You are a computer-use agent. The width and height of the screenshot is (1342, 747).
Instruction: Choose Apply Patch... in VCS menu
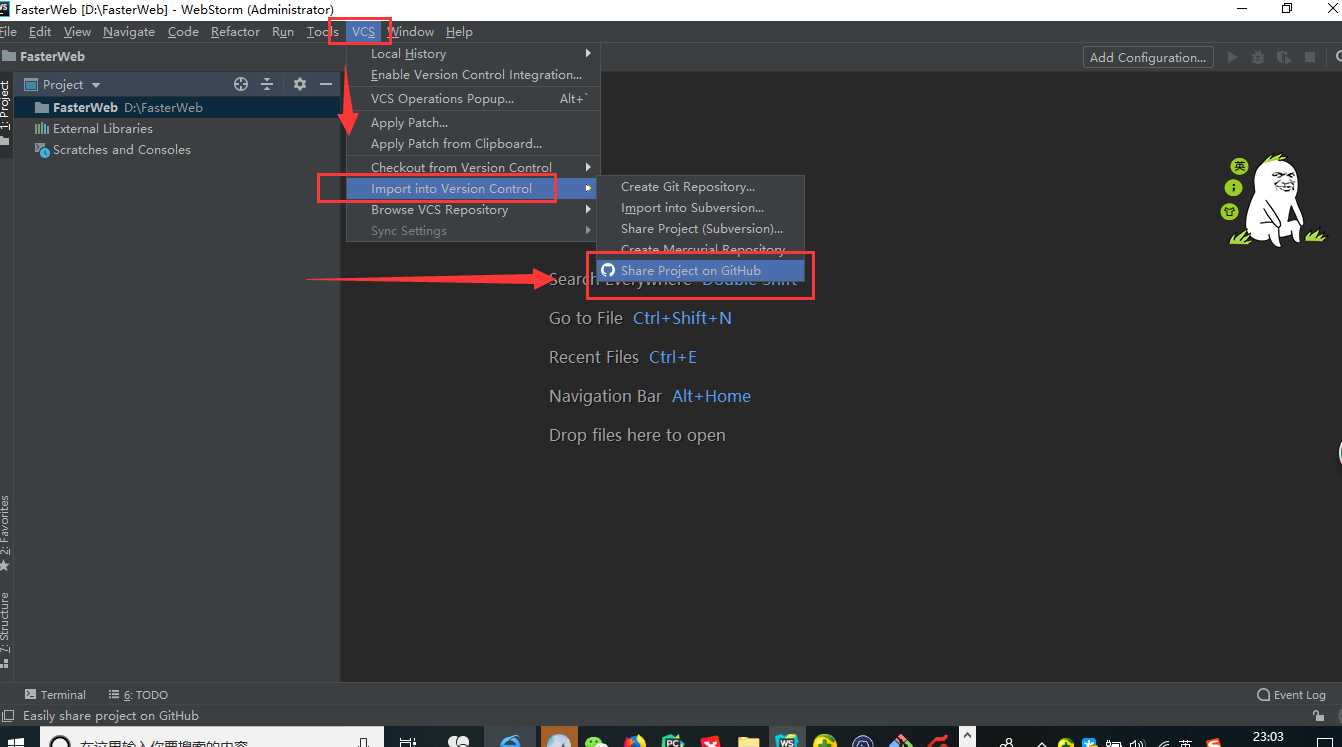coord(473,123)
